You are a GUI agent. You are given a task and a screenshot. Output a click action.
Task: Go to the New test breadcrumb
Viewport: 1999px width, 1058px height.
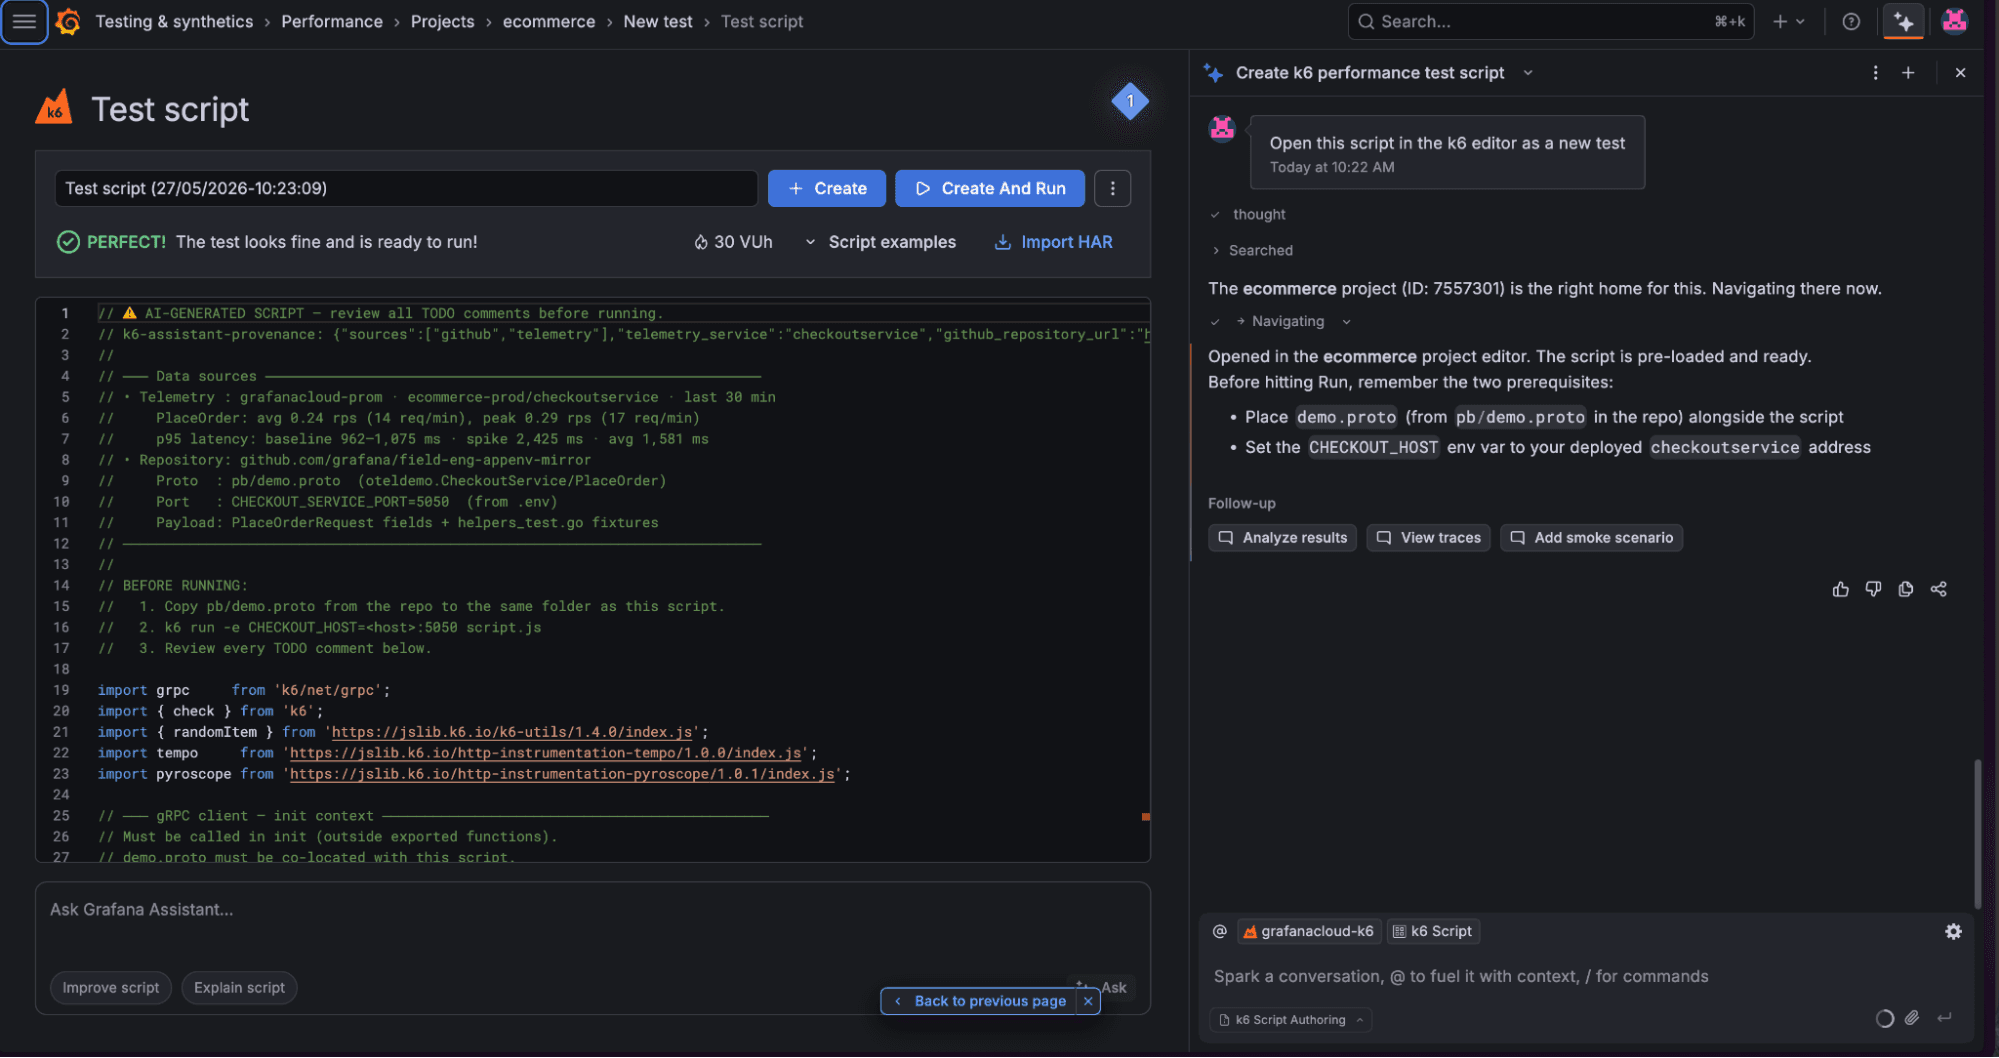658,21
